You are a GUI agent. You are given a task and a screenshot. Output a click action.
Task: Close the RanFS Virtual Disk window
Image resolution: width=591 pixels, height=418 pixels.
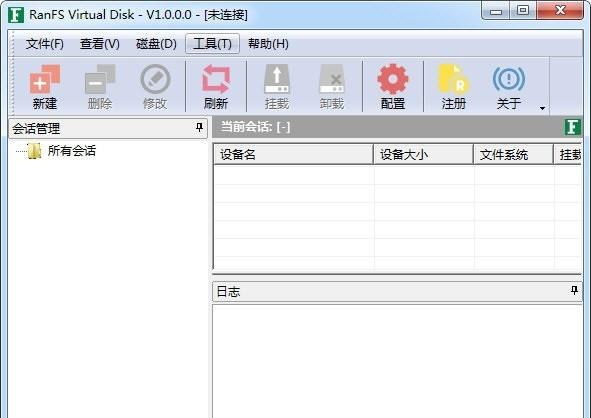tap(560, 11)
